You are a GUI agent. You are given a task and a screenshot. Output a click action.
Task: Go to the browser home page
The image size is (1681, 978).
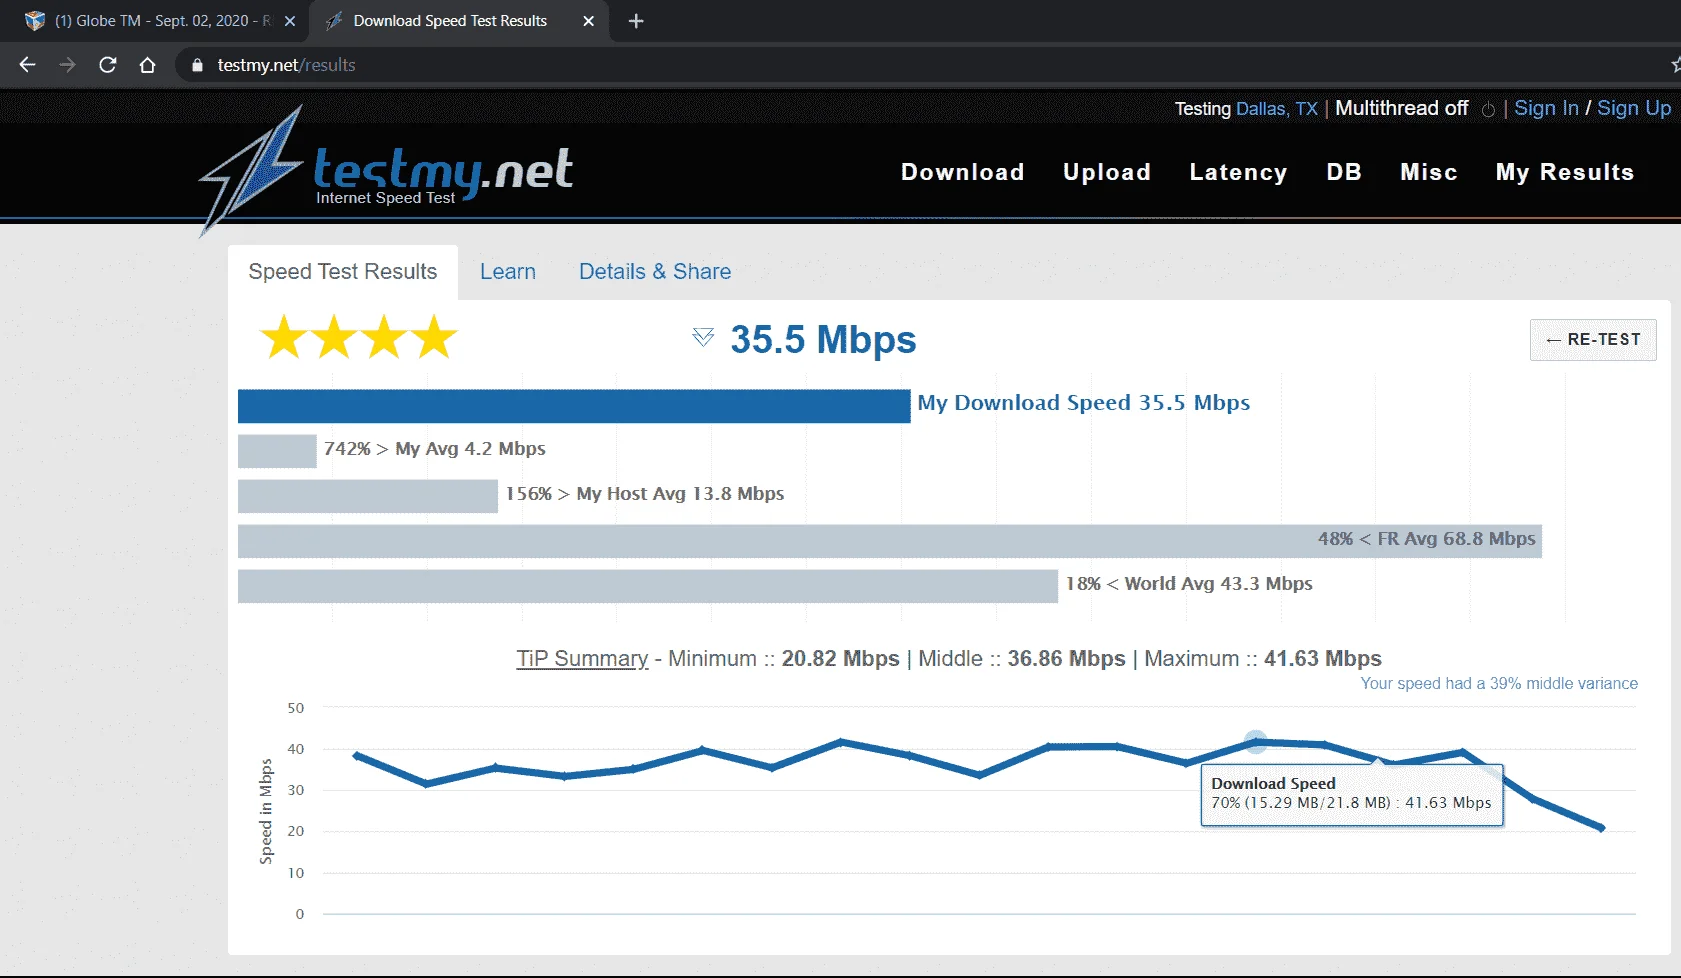tap(147, 65)
